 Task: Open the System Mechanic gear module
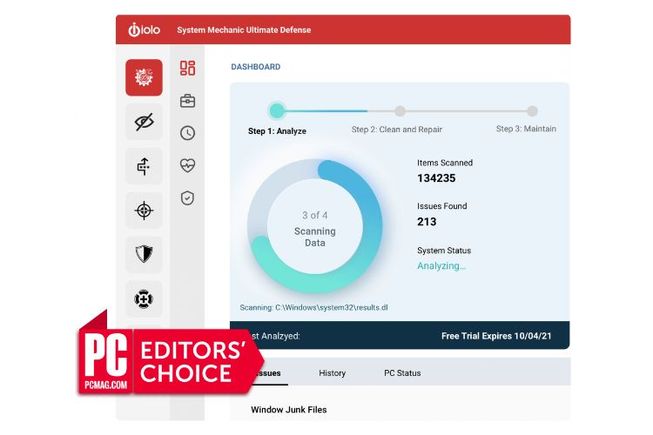tap(144, 77)
